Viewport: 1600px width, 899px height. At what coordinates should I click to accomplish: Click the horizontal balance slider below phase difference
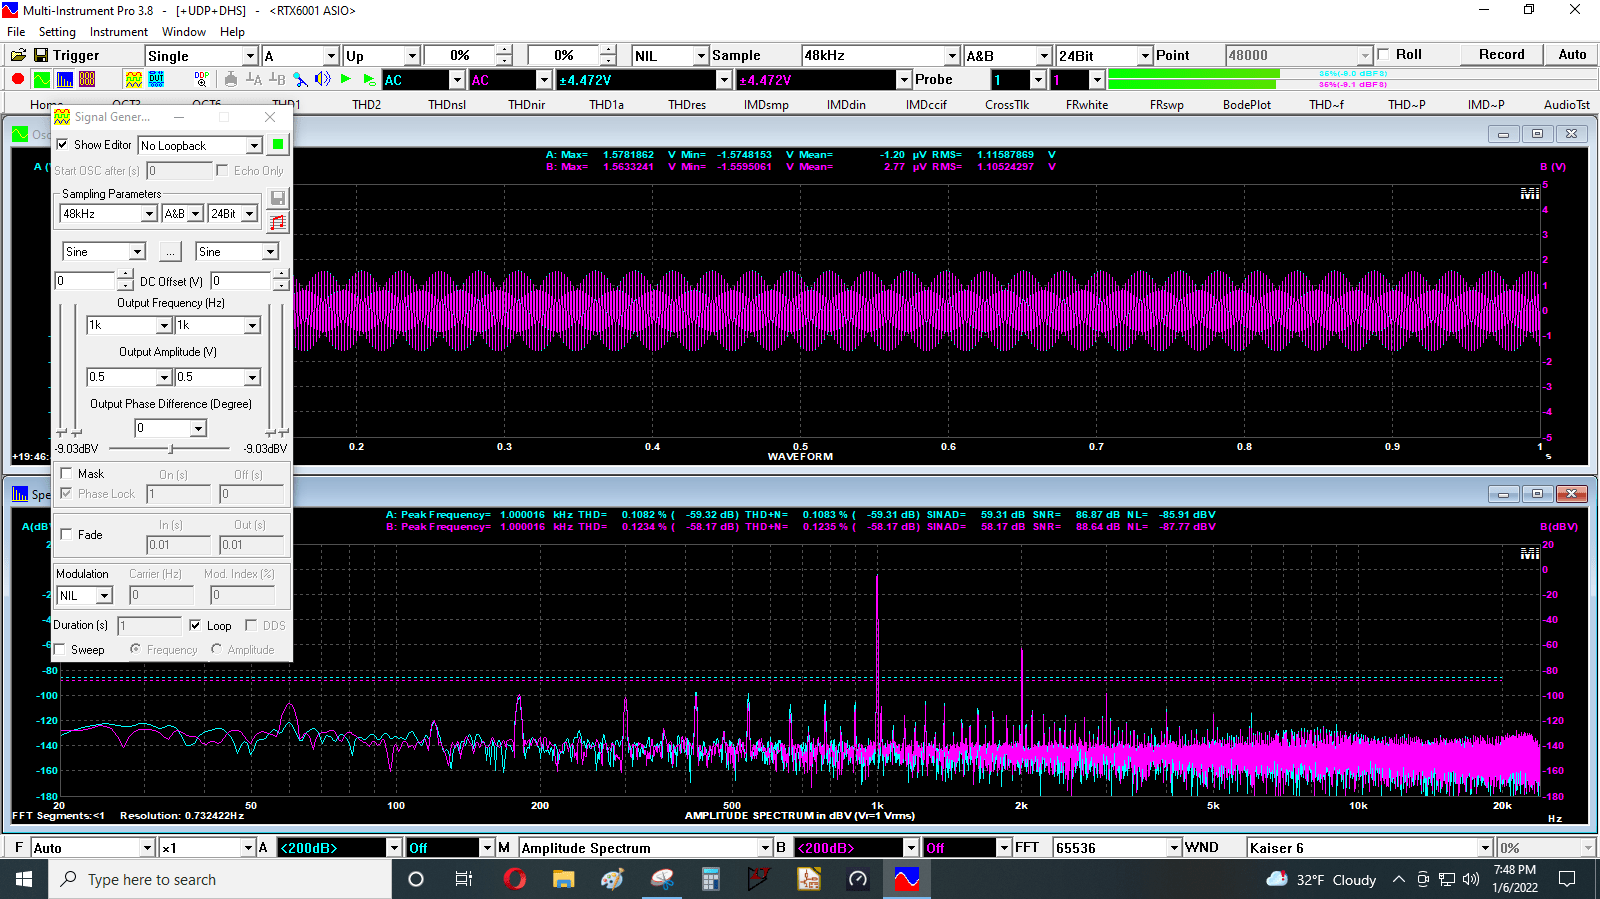click(x=171, y=449)
